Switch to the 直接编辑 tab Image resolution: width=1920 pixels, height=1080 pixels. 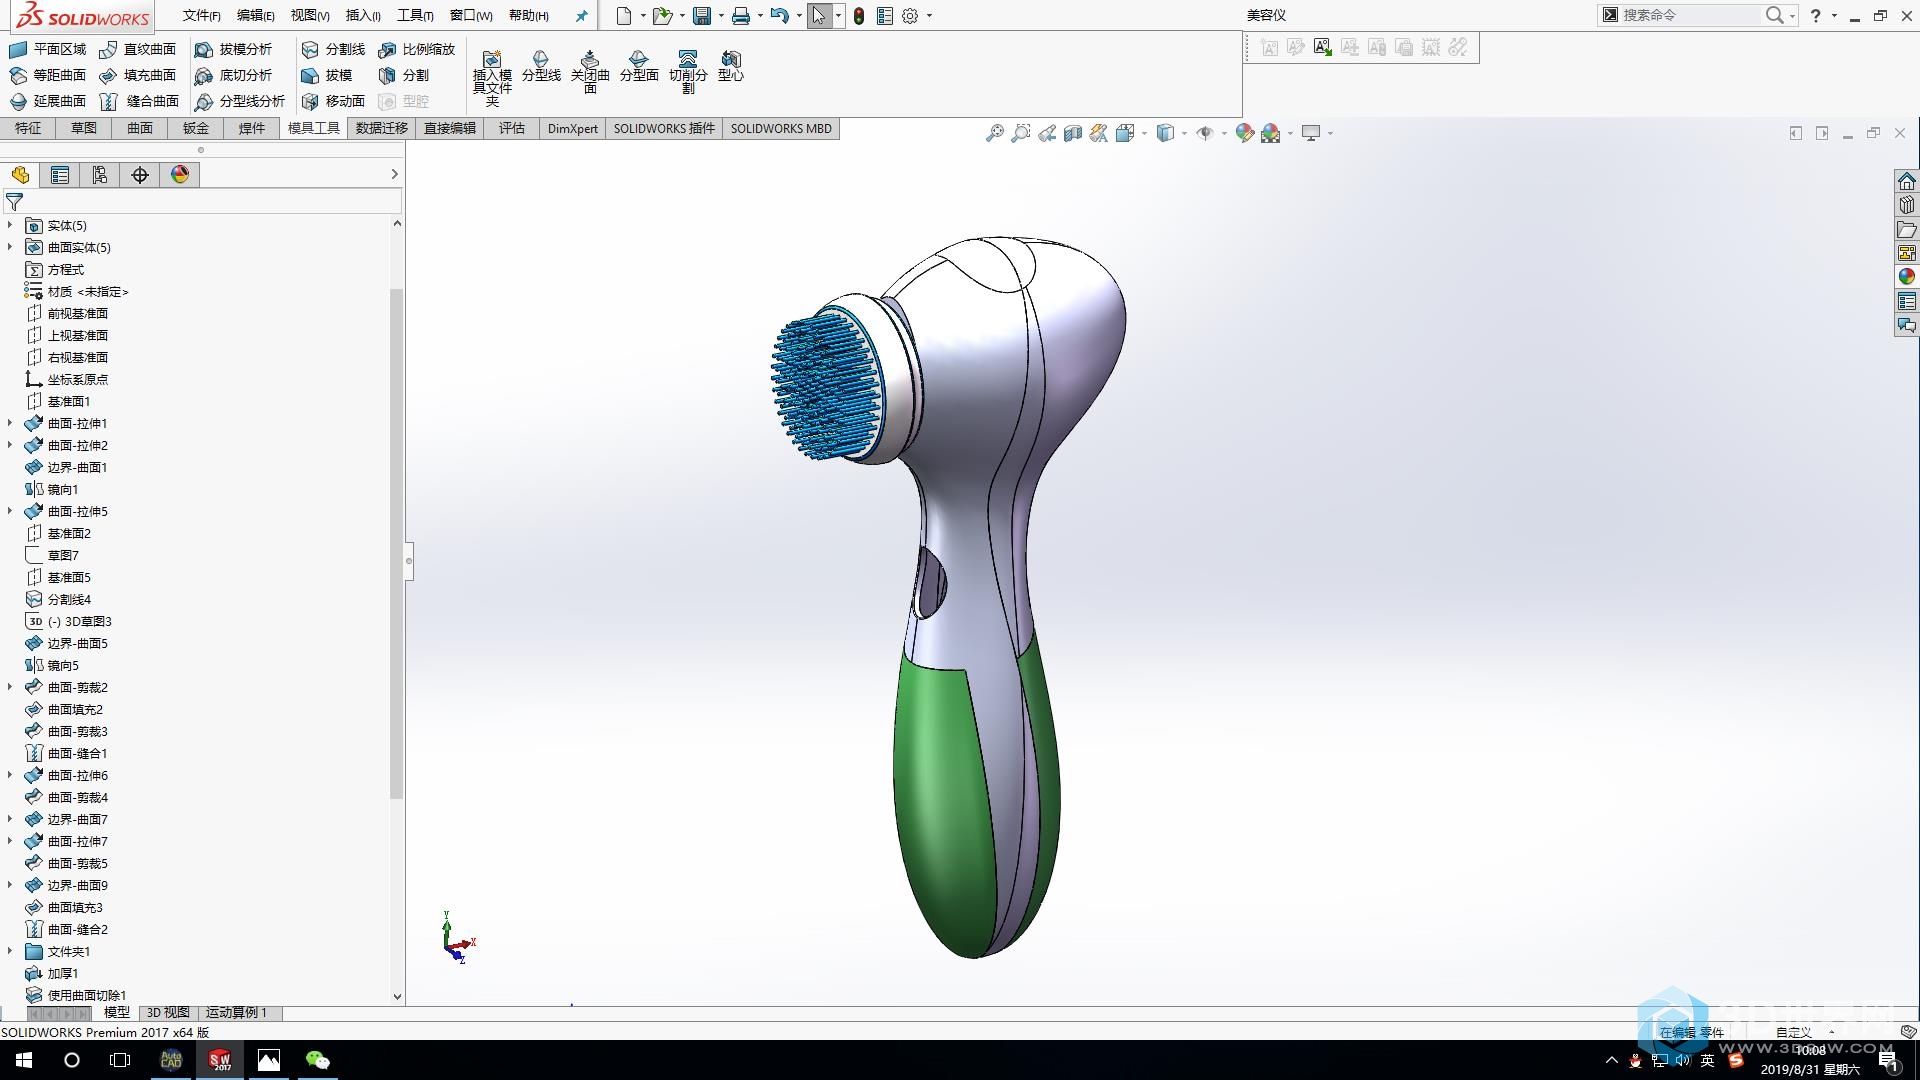450,128
